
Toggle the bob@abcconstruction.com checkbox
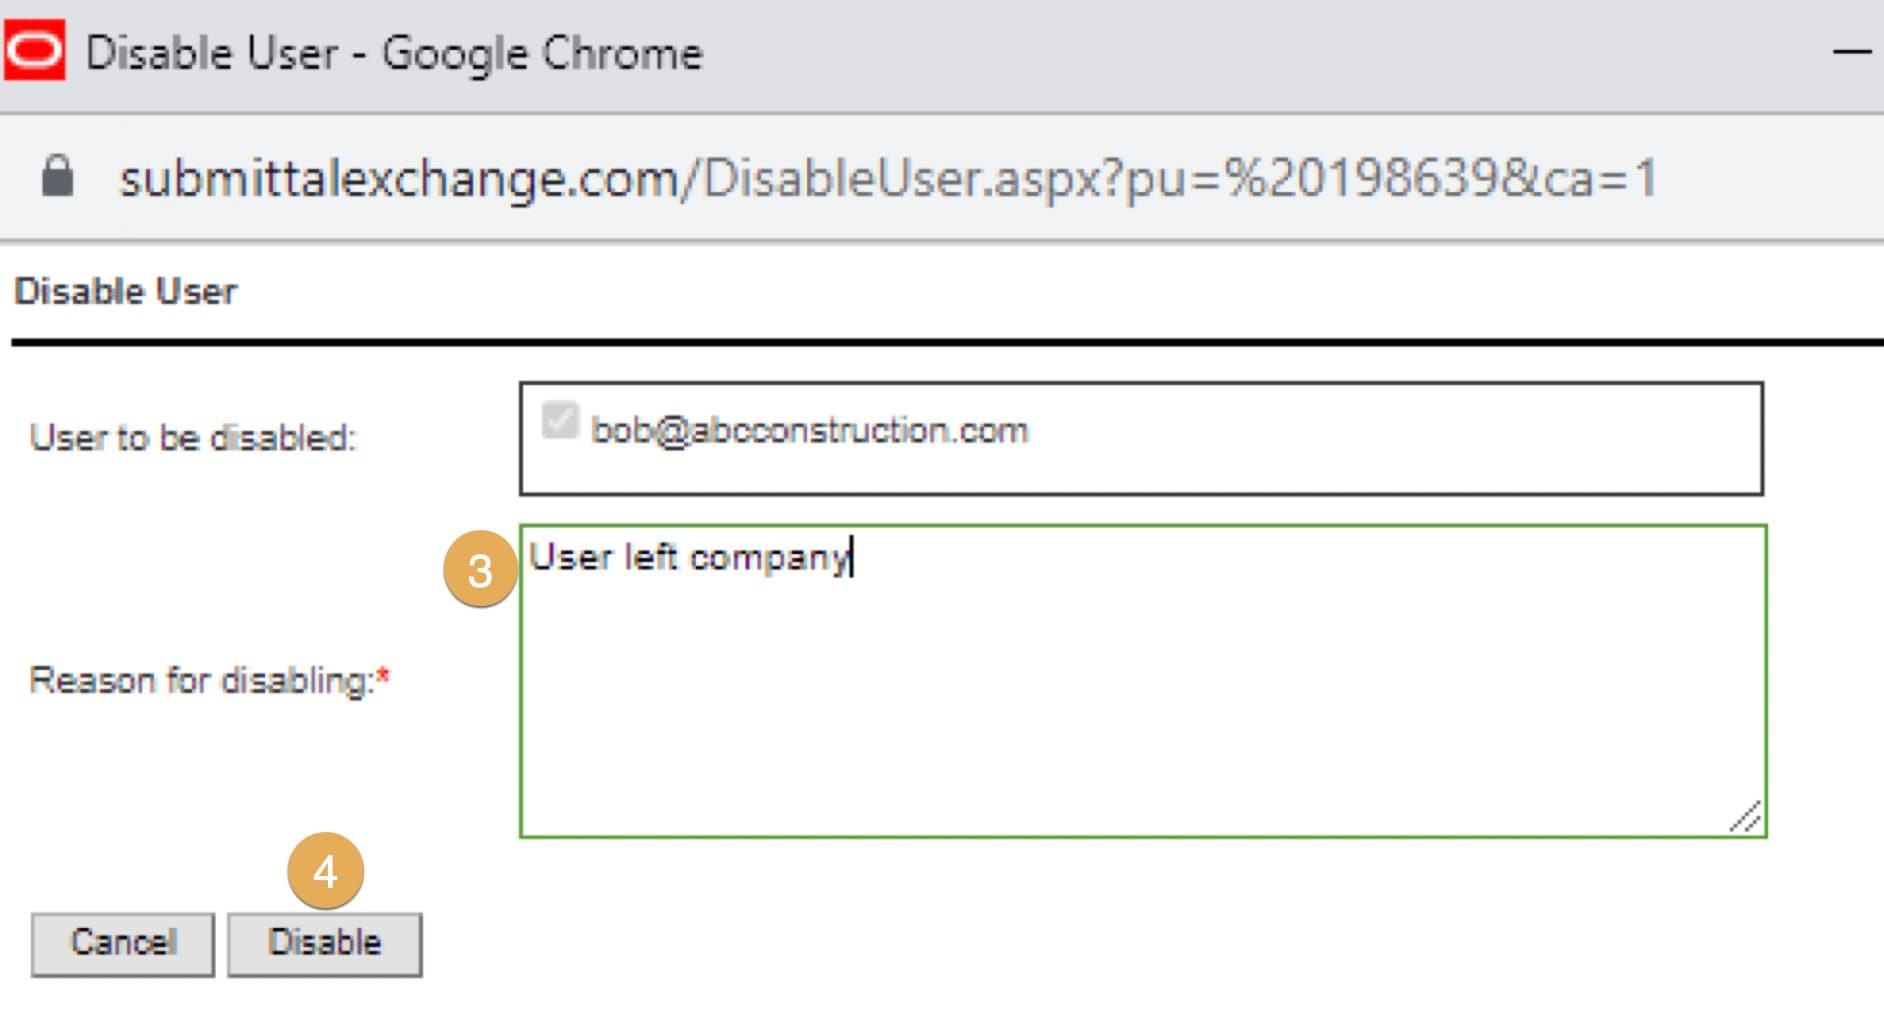point(560,420)
